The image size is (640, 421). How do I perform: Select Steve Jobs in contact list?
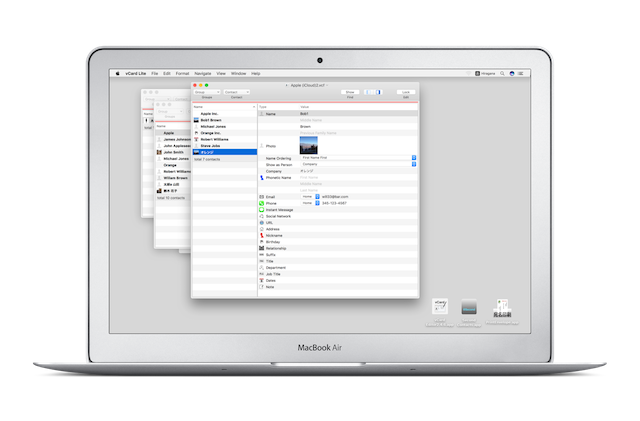tap(224, 146)
